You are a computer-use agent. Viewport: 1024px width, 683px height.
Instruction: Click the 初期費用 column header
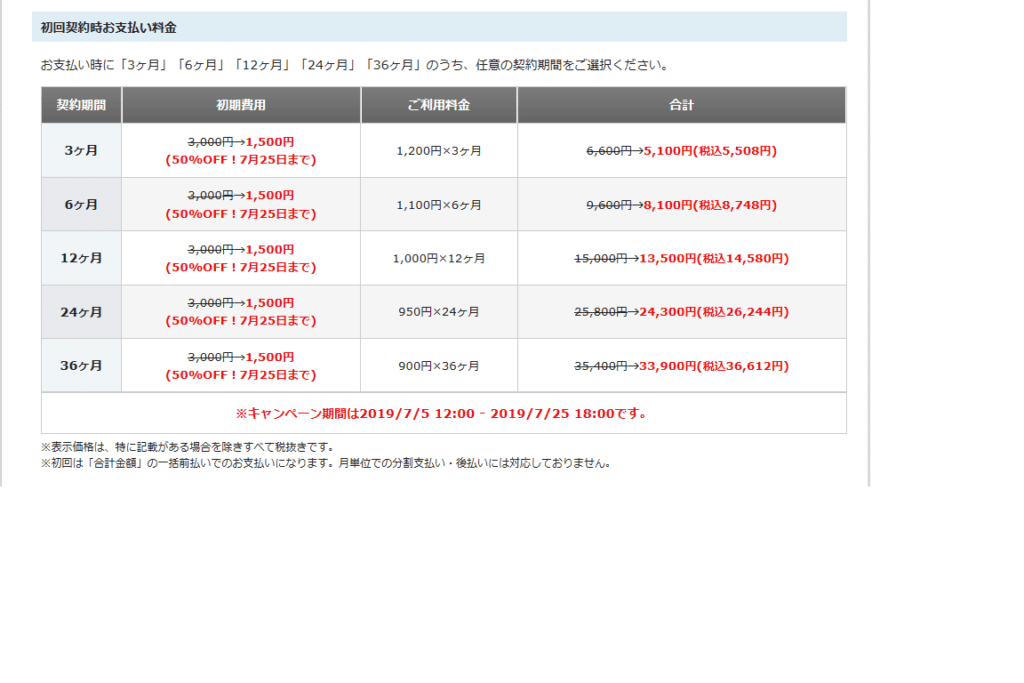point(241,105)
